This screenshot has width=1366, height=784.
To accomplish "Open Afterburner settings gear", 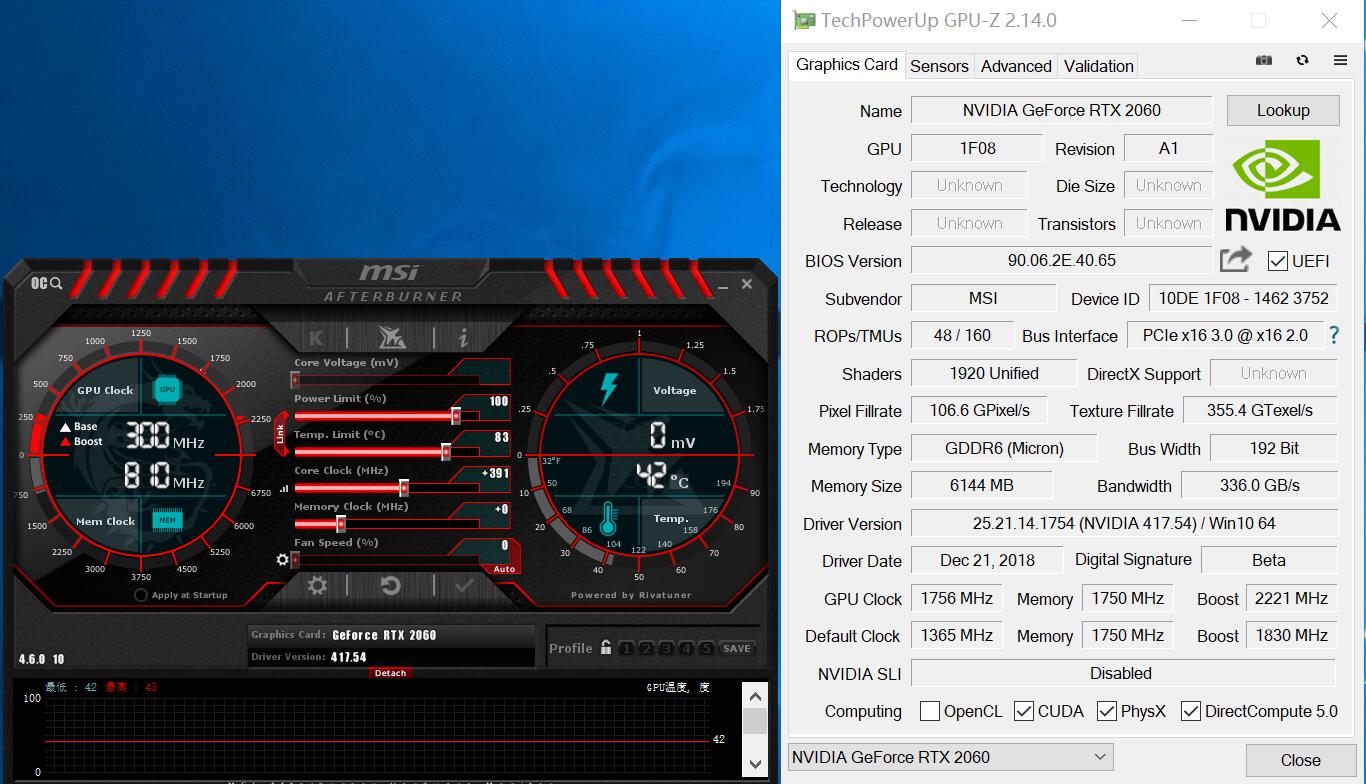I will 317,586.
